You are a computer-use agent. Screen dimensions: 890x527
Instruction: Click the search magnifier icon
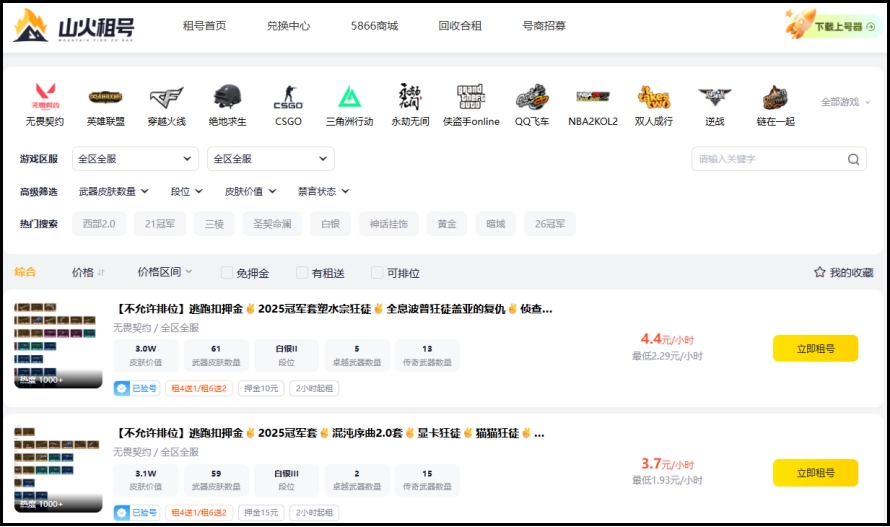tap(853, 159)
